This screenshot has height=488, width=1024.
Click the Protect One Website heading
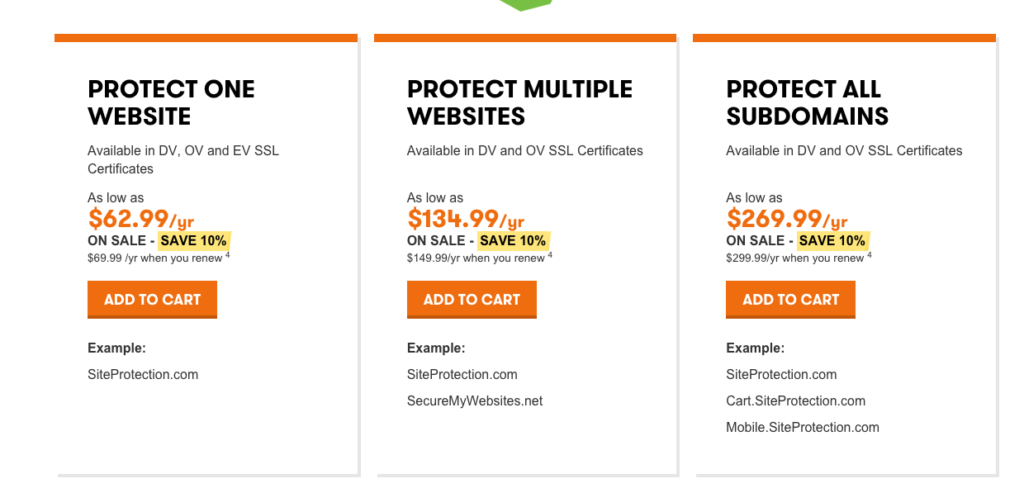pyautogui.click(x=171, y=103)
